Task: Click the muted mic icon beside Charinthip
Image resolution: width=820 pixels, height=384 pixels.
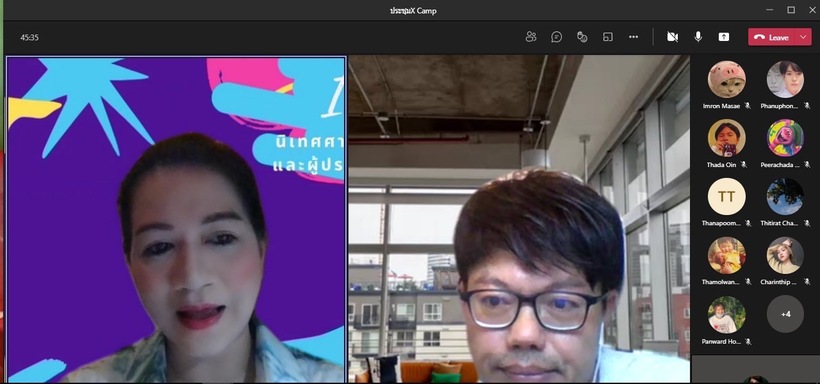Action: pos(806,282)
